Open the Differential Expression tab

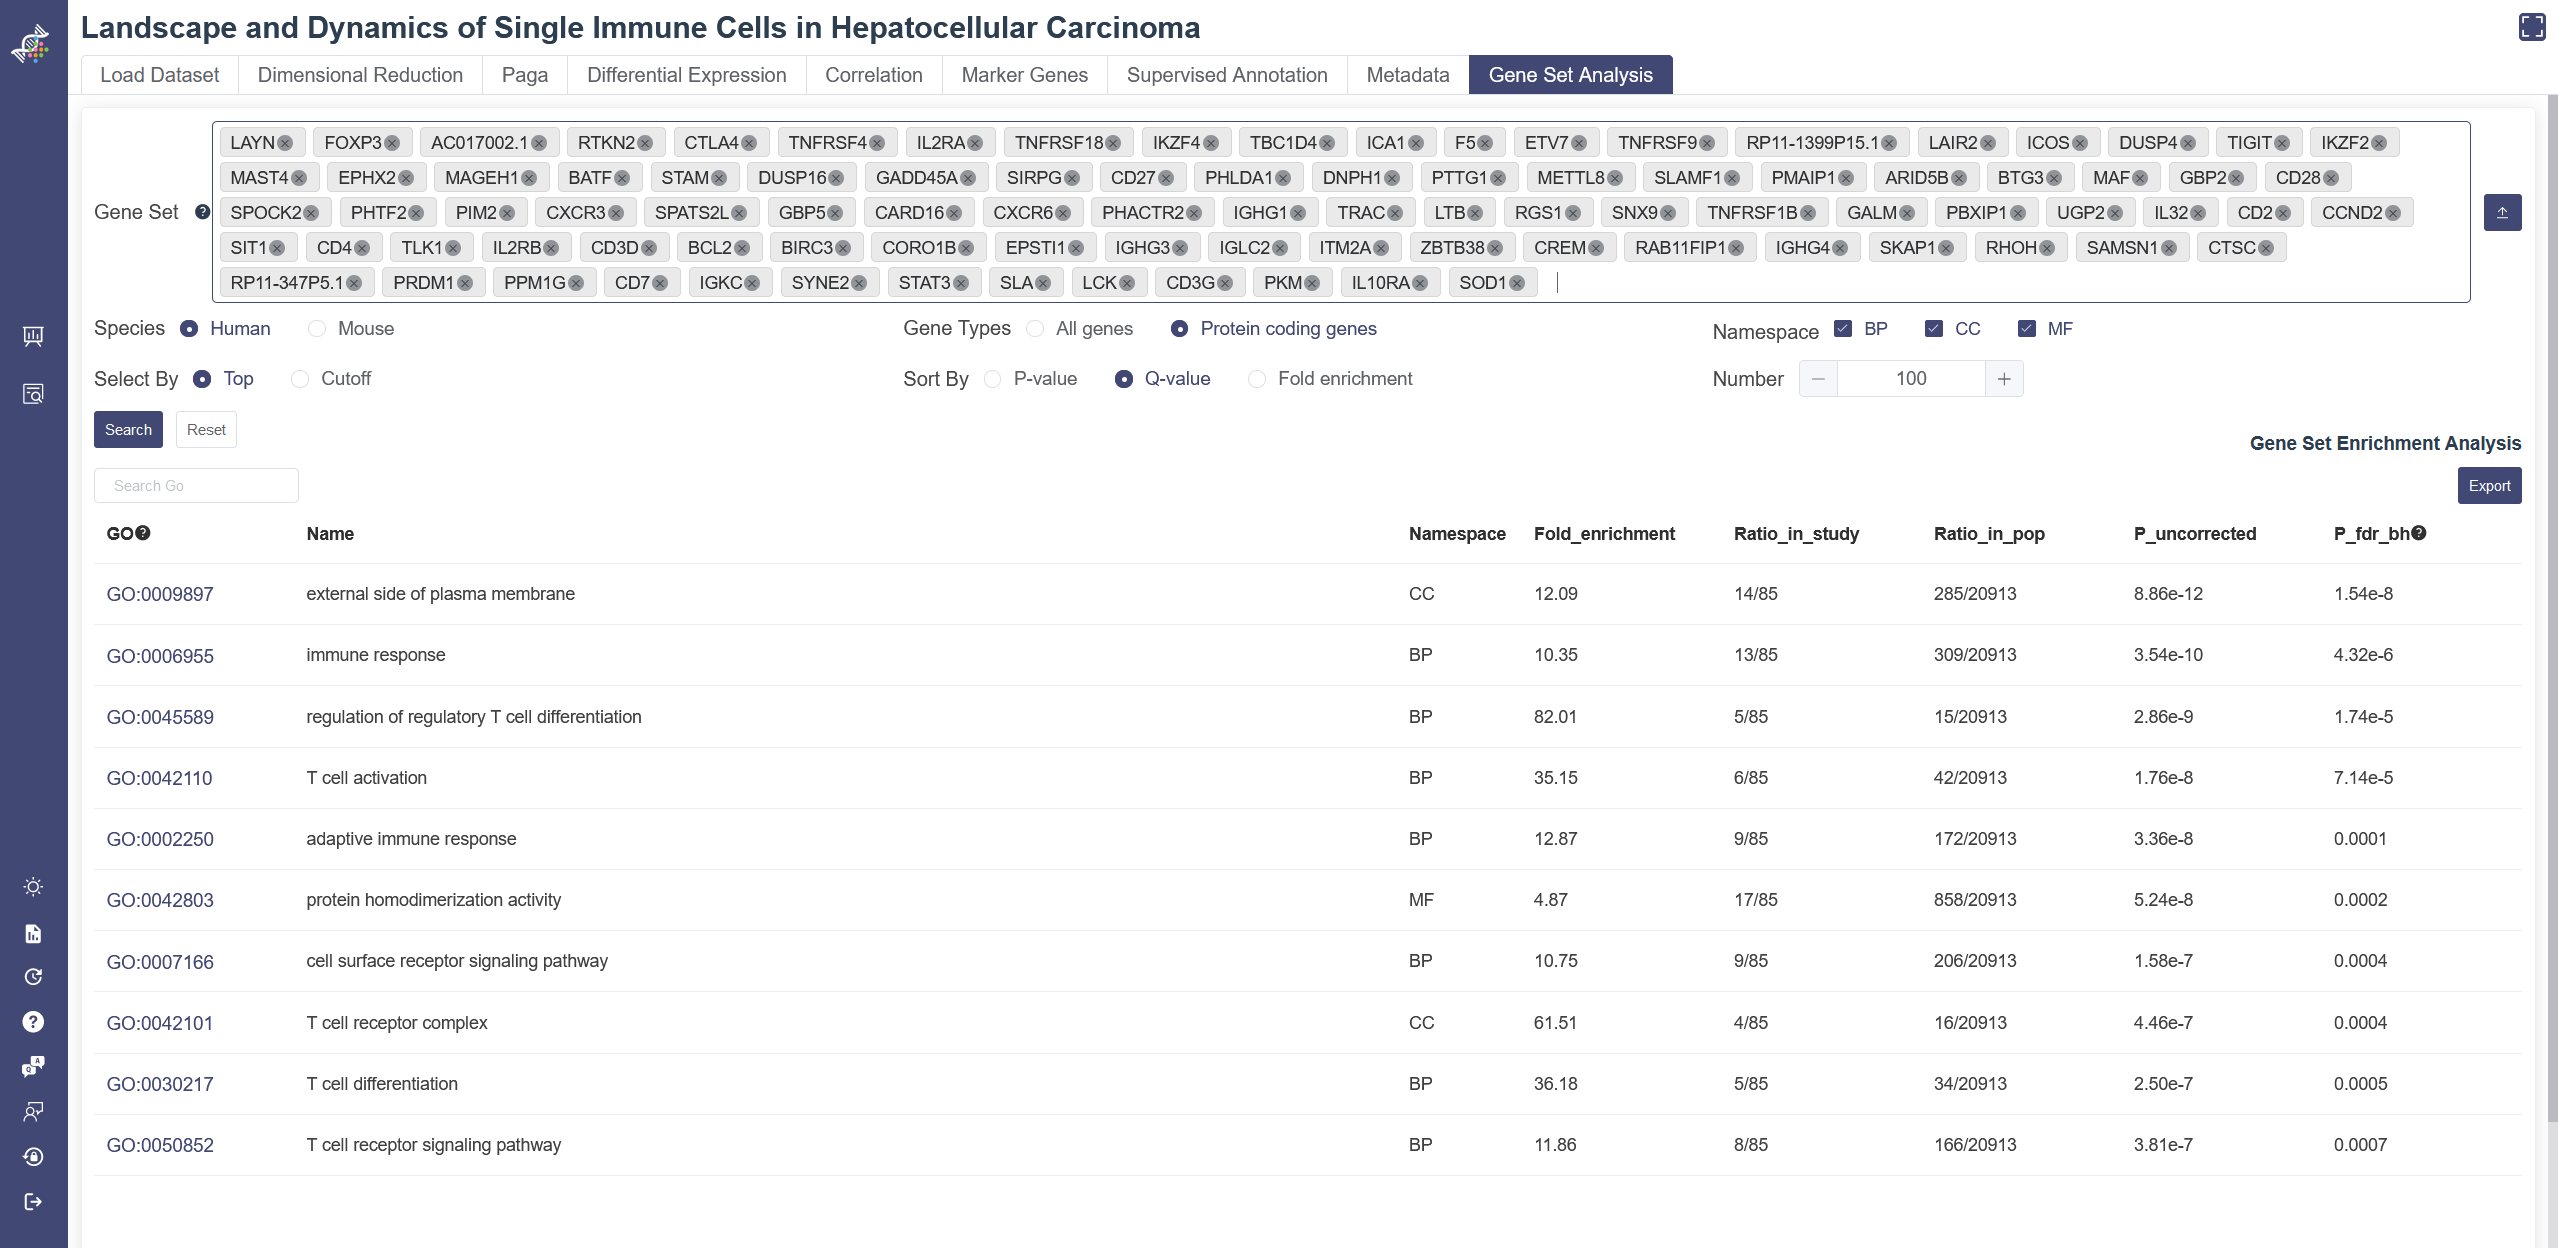[x=686, y=75]
